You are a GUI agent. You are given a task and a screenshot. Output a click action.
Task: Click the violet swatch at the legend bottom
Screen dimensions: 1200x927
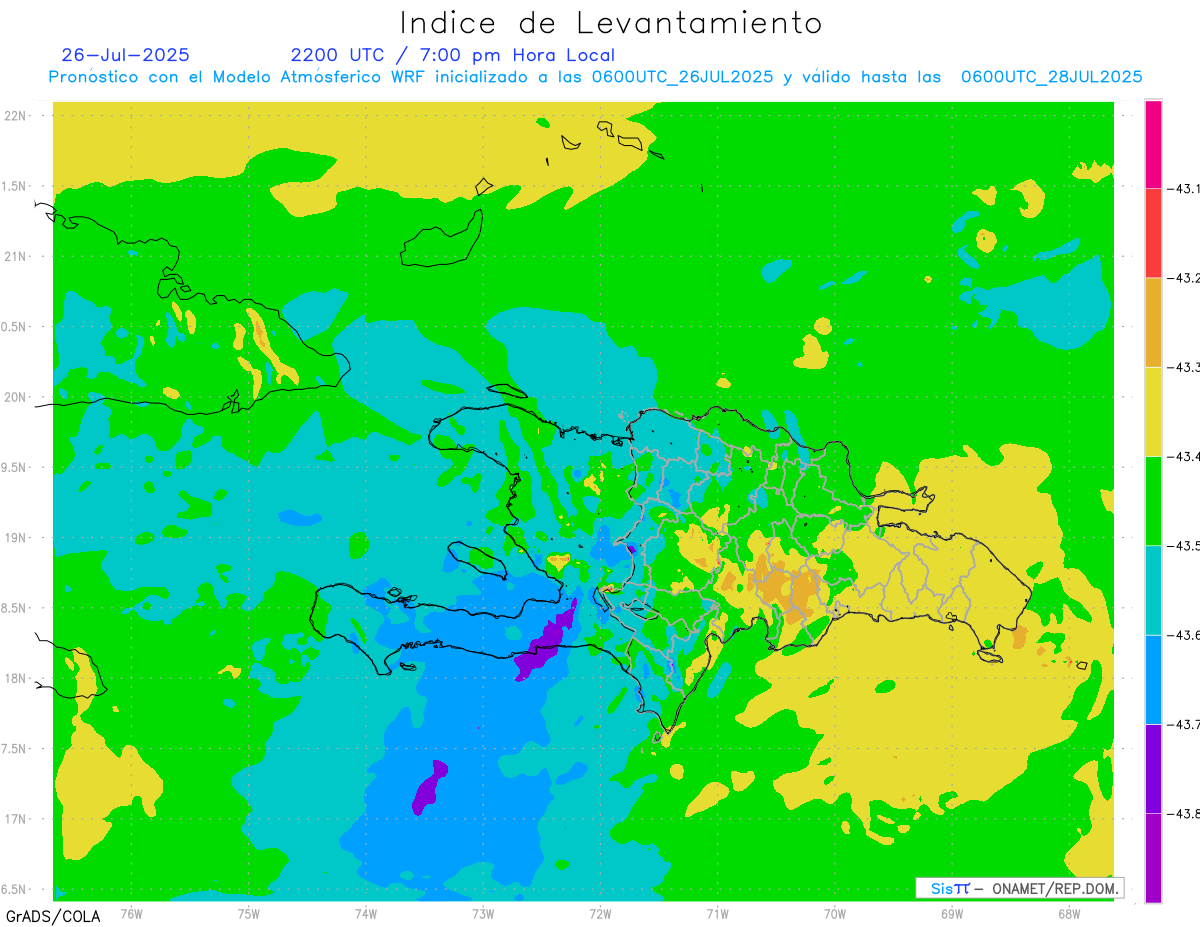pos(1153,858)
